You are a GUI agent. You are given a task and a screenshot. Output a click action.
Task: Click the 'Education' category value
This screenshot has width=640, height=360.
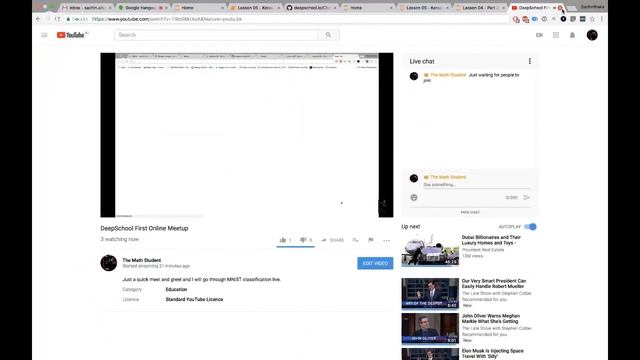176,289
